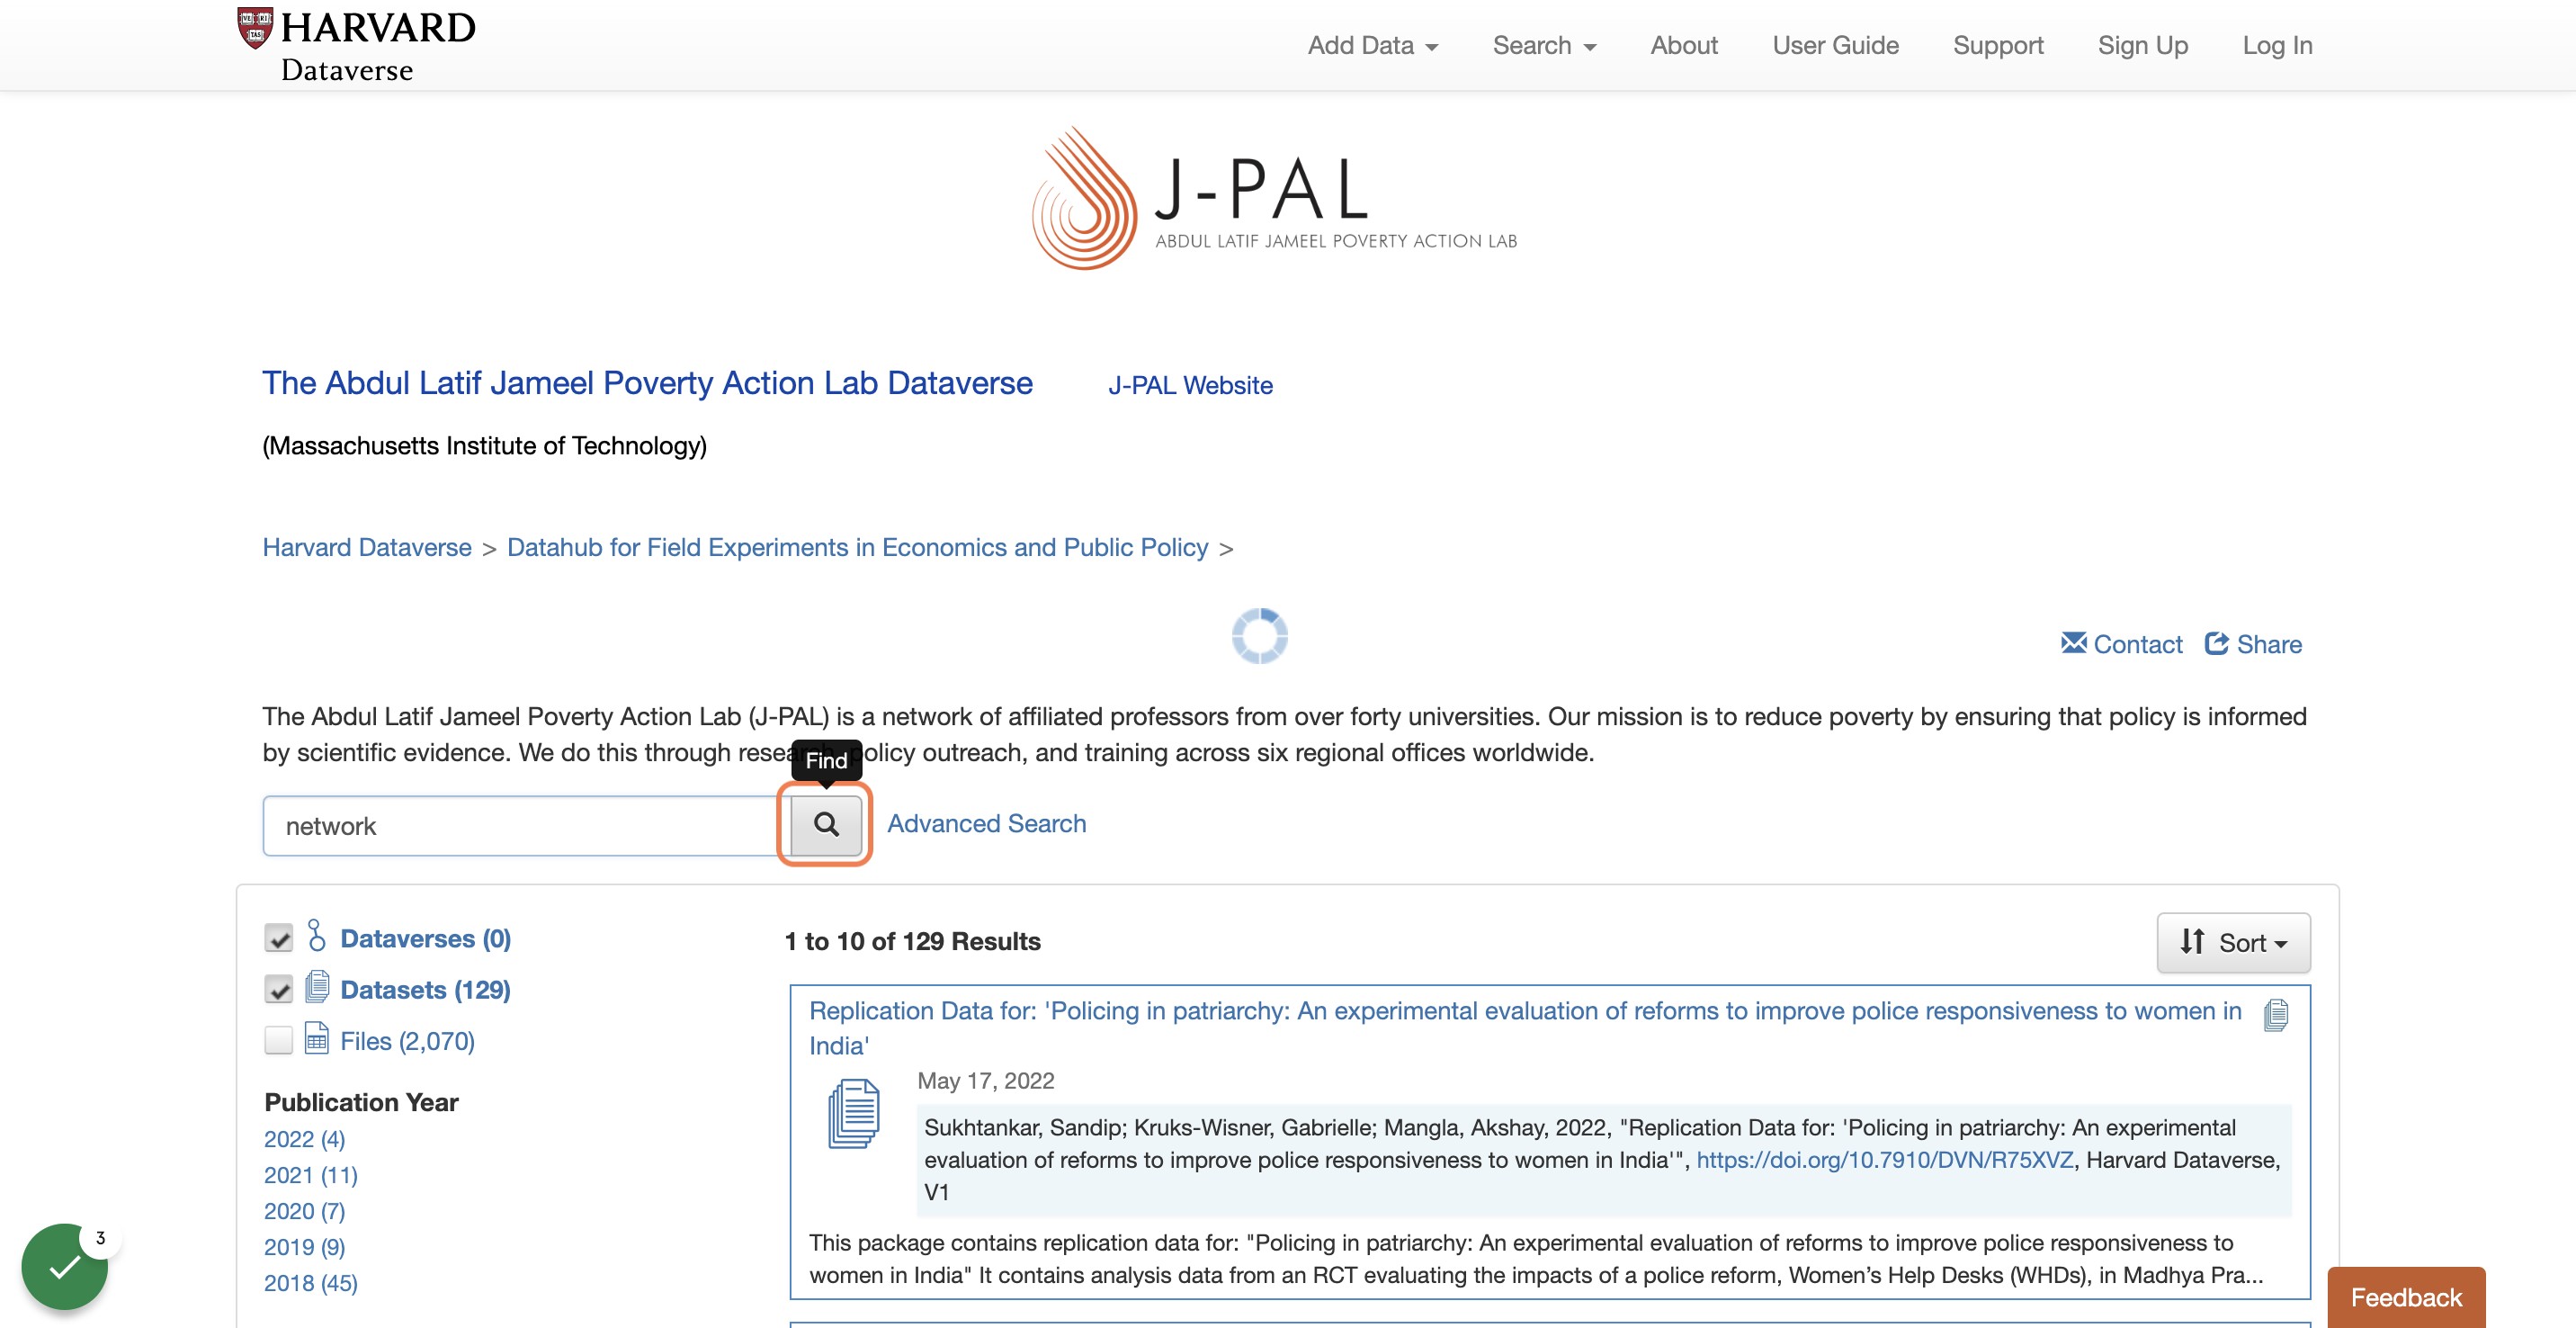Click the small dataset icon at result title's right
Screen dimensions: 2576x1328
[x=2276, y=1015]
